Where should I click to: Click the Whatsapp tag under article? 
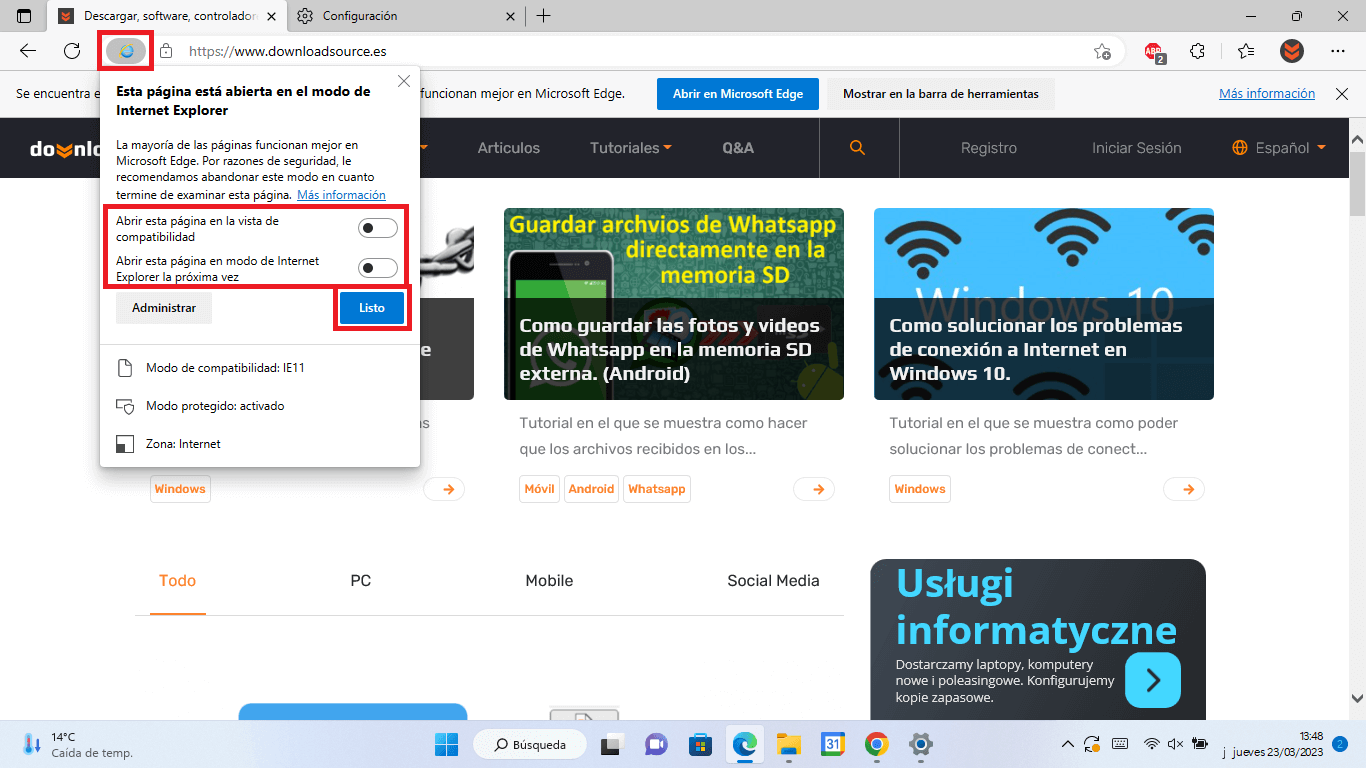[x=657, y=489]
